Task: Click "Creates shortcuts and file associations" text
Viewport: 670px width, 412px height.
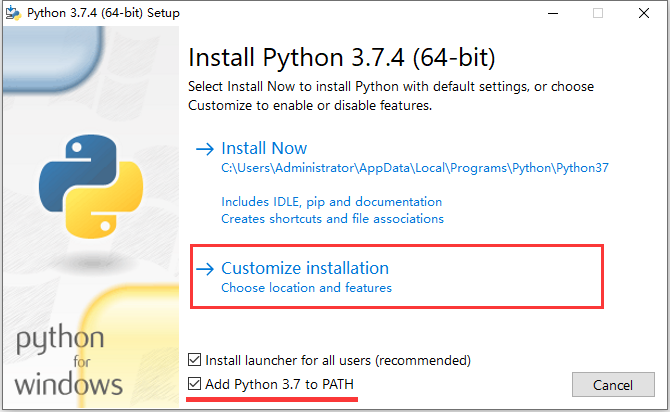Action: click(332, 218)
